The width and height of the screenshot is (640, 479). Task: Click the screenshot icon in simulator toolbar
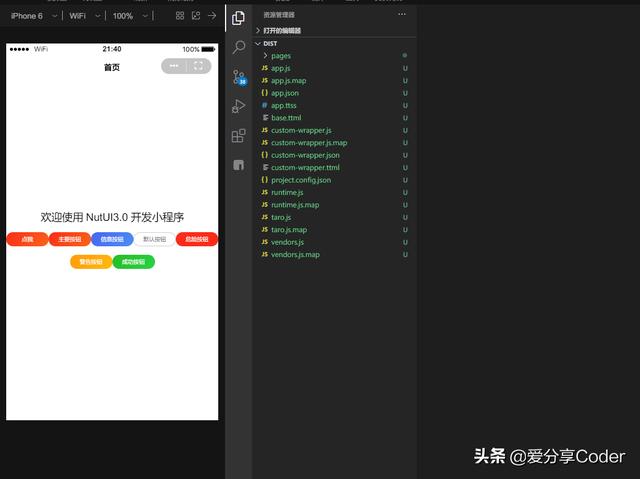coord(196,16)
